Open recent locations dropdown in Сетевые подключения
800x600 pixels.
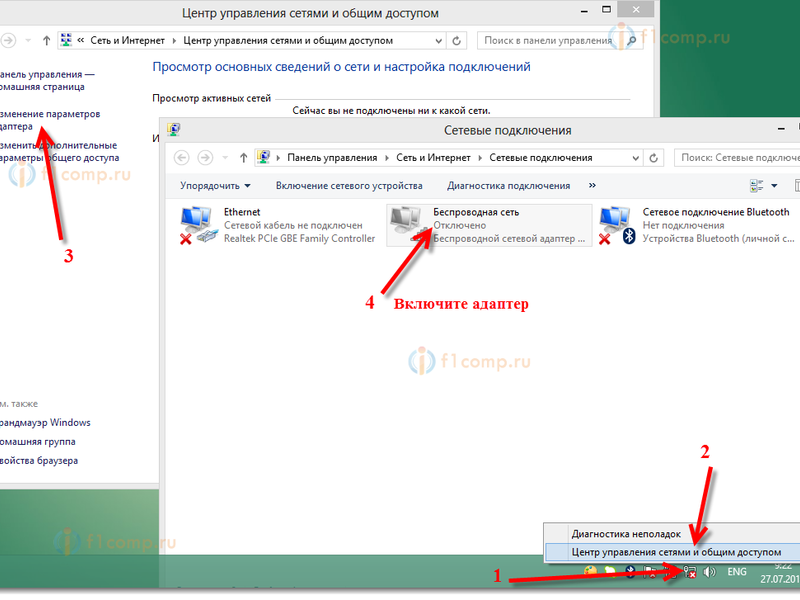225,158
